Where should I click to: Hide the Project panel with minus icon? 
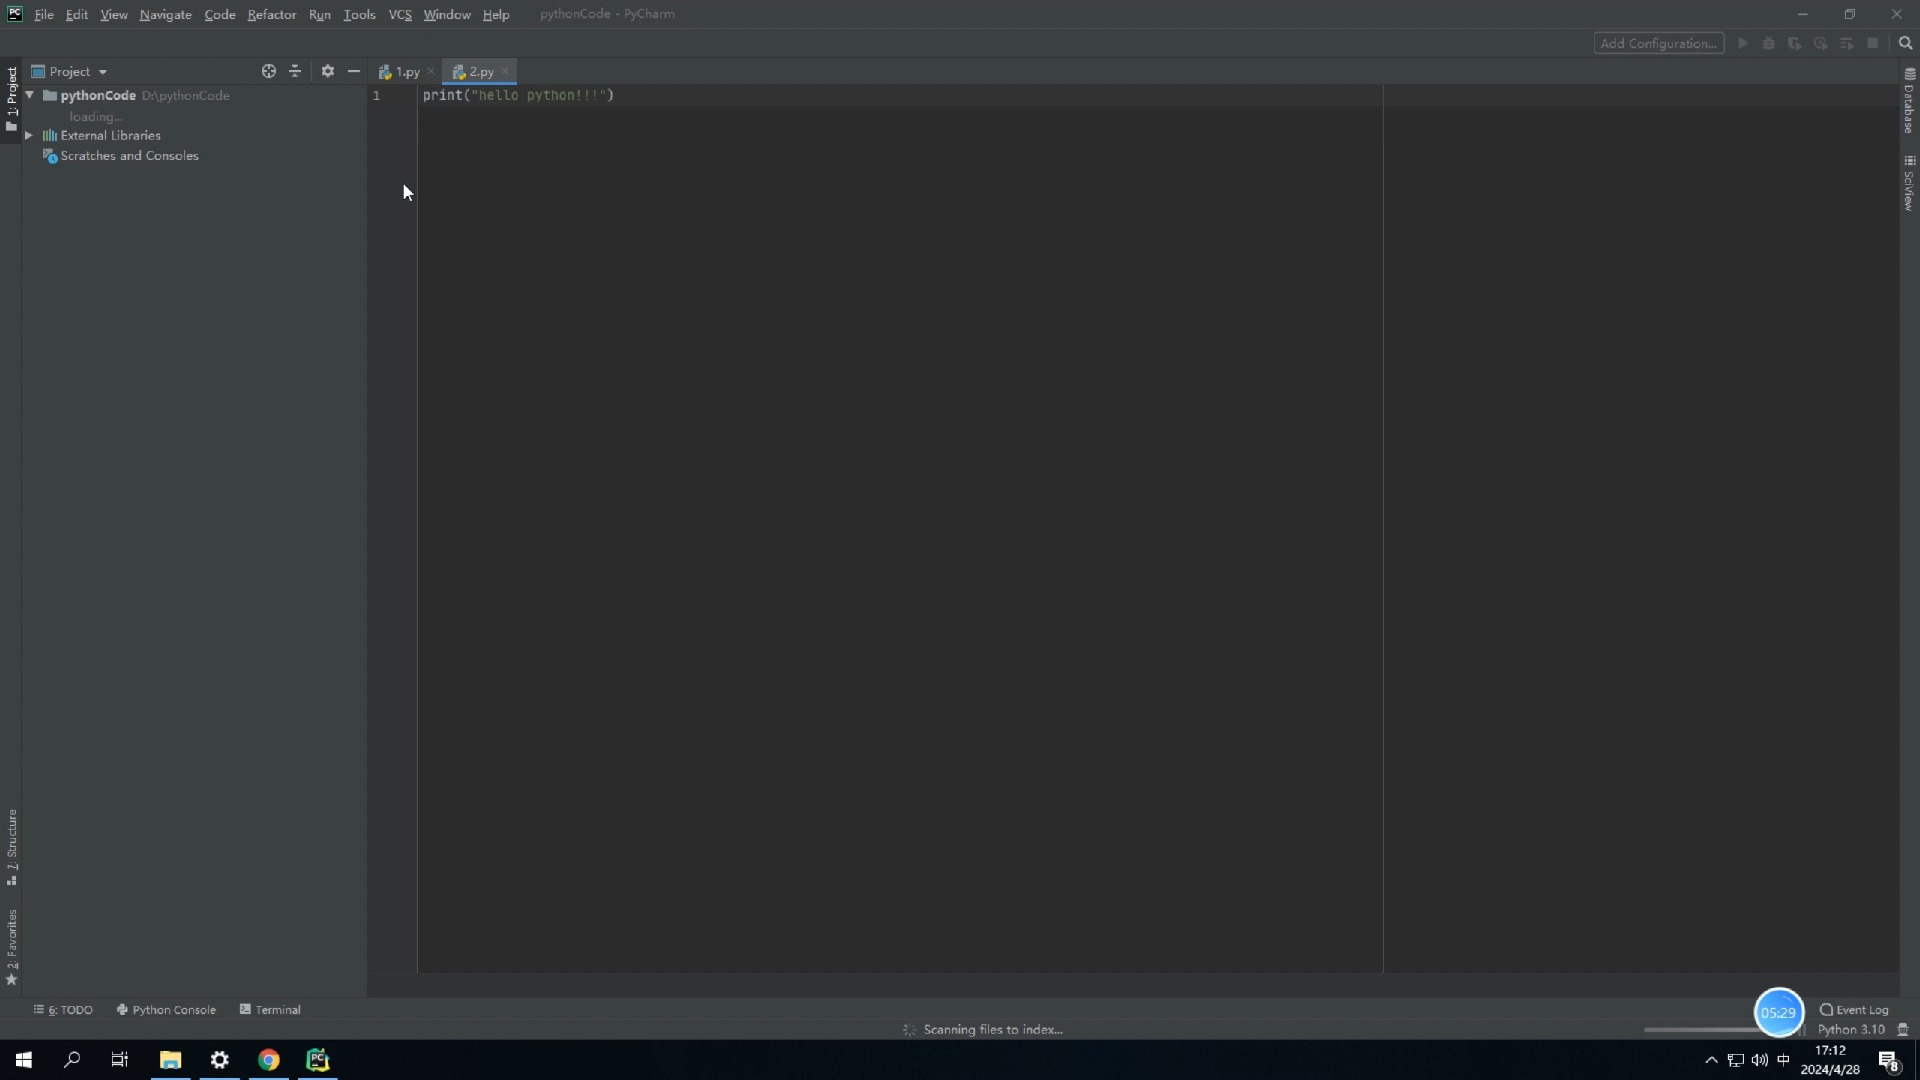(x=354, y=71)
